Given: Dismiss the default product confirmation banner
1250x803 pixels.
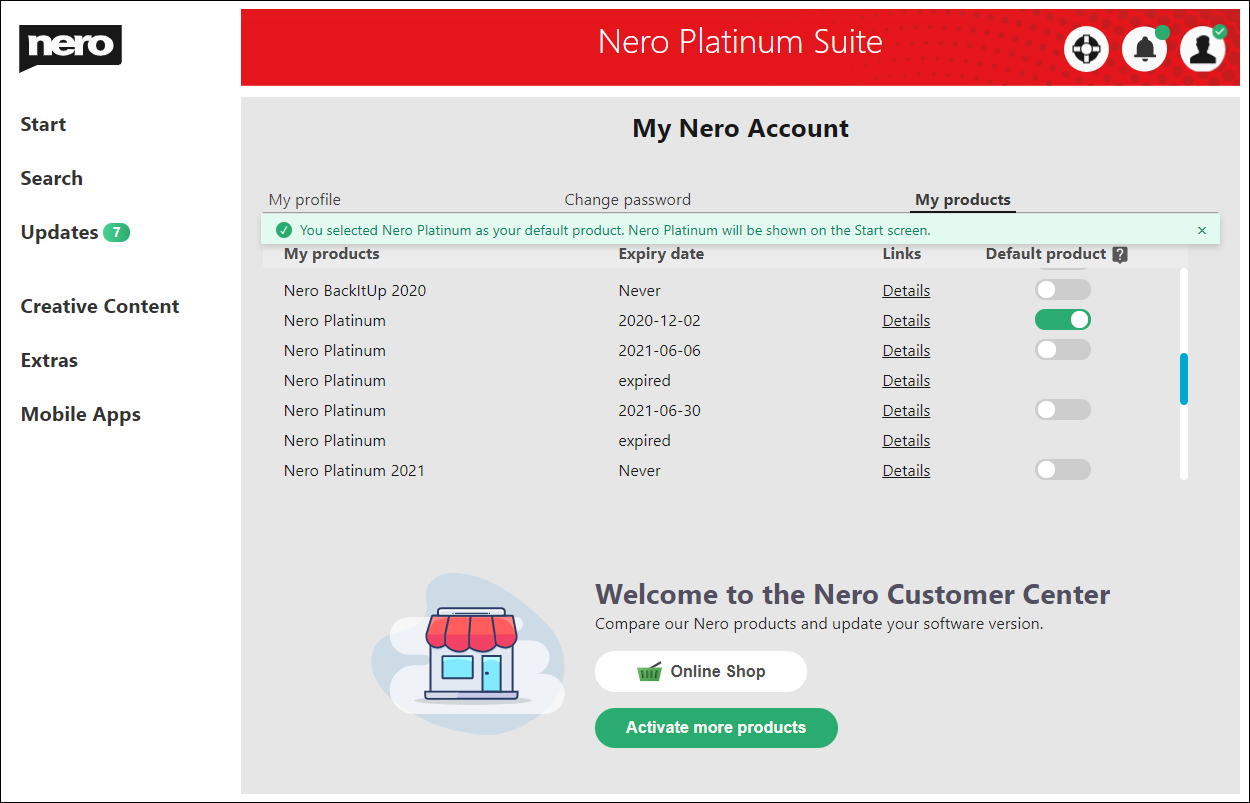Looking at the screenshot, I should pyautogui.click(x=1202, y=229).
